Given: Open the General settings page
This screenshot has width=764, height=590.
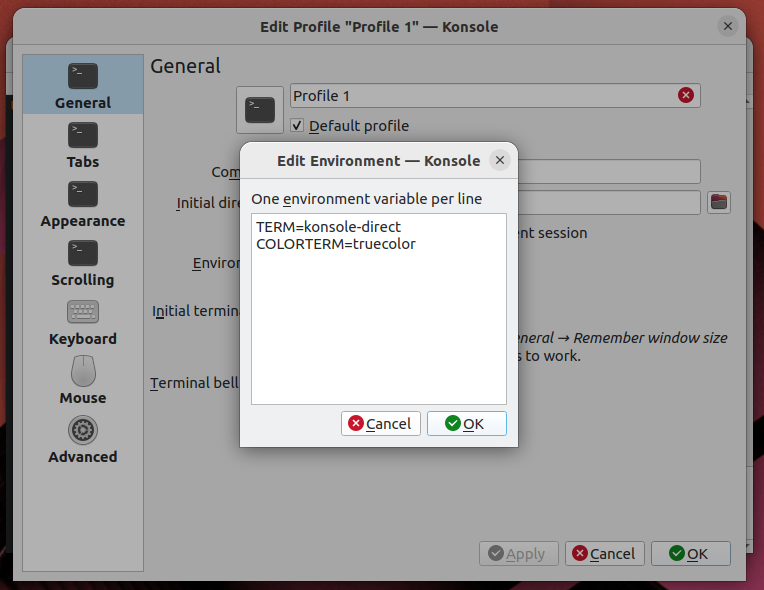Looking at the screenshot, I should 83,86.
